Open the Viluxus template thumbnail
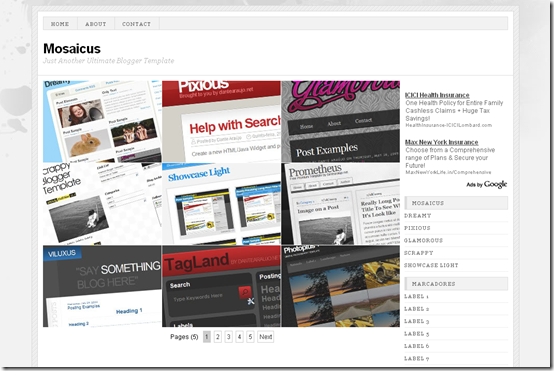The image size is (554, 371). pos(102,286)
